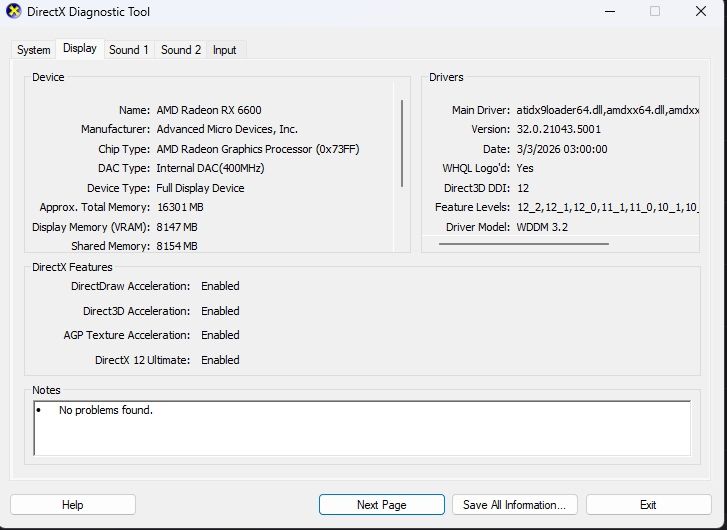Click the No problems found note
727x530 pixels.
[106, 410]
